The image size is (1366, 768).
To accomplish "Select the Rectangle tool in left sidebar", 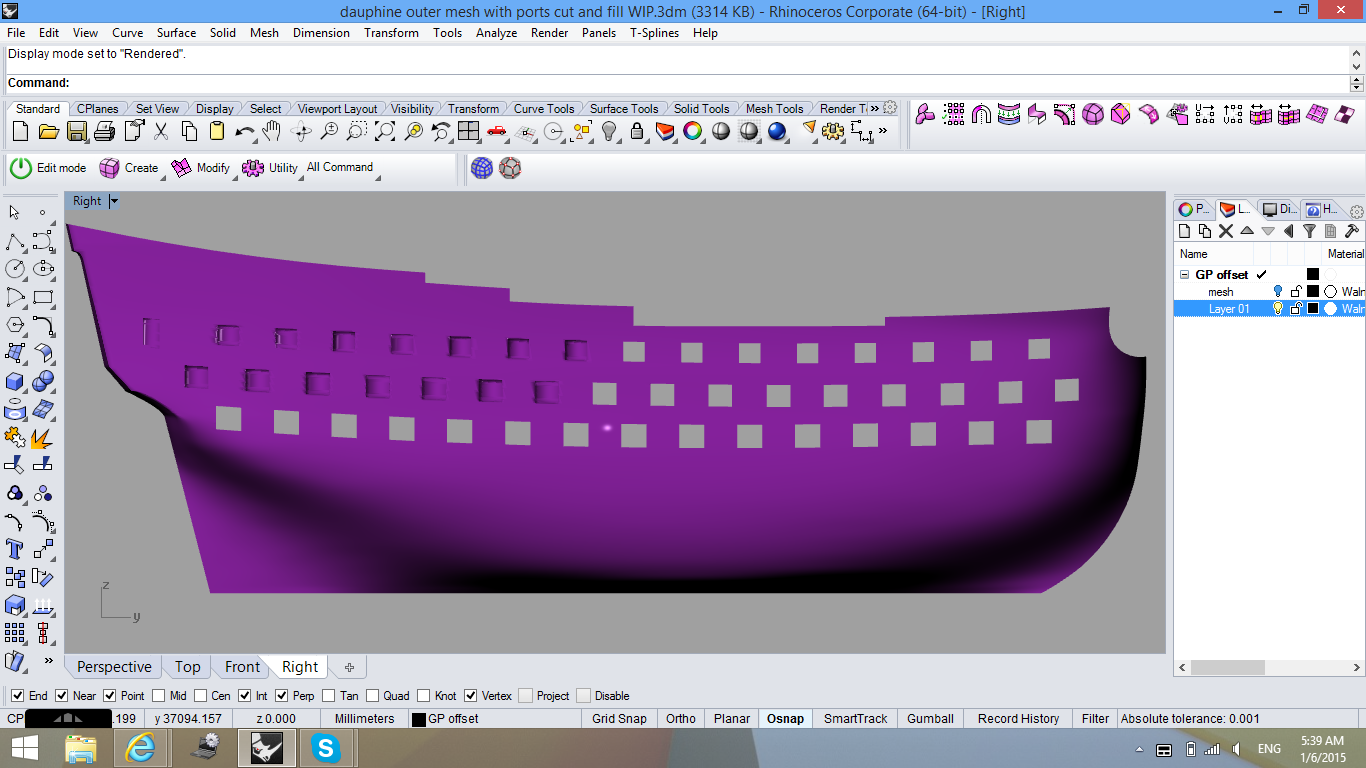I will [43, 297].
